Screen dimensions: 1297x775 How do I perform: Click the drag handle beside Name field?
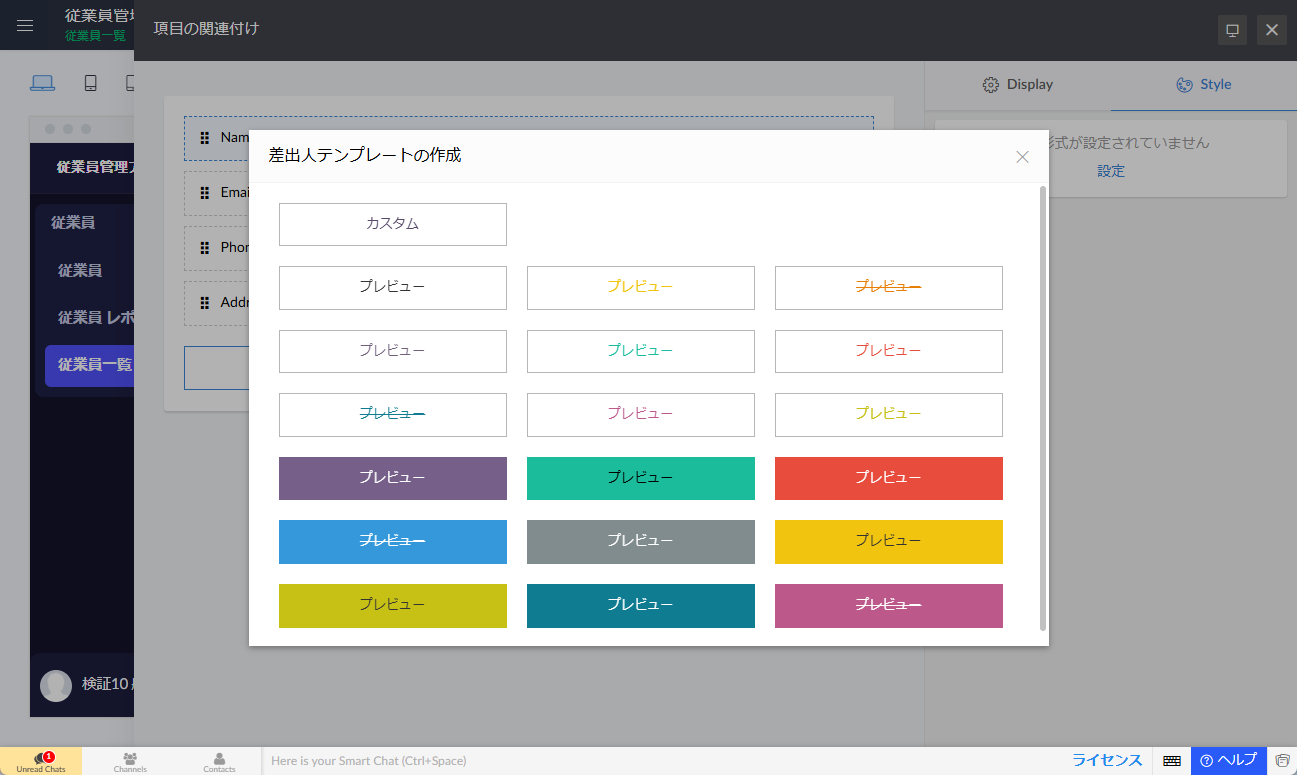[204, 138]
